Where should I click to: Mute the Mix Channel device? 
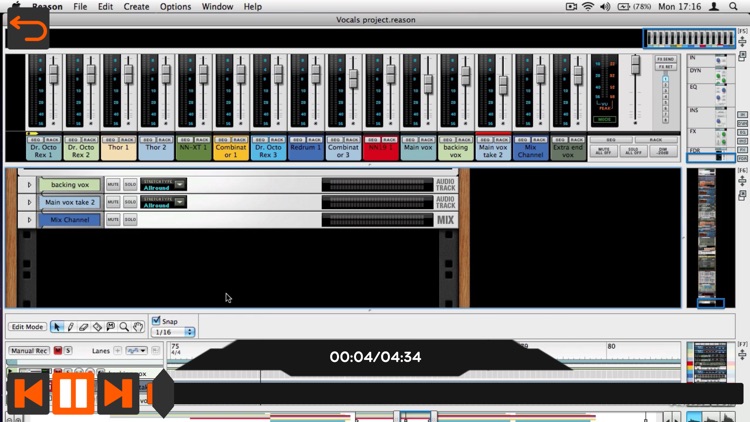click(x=113, y=220)
